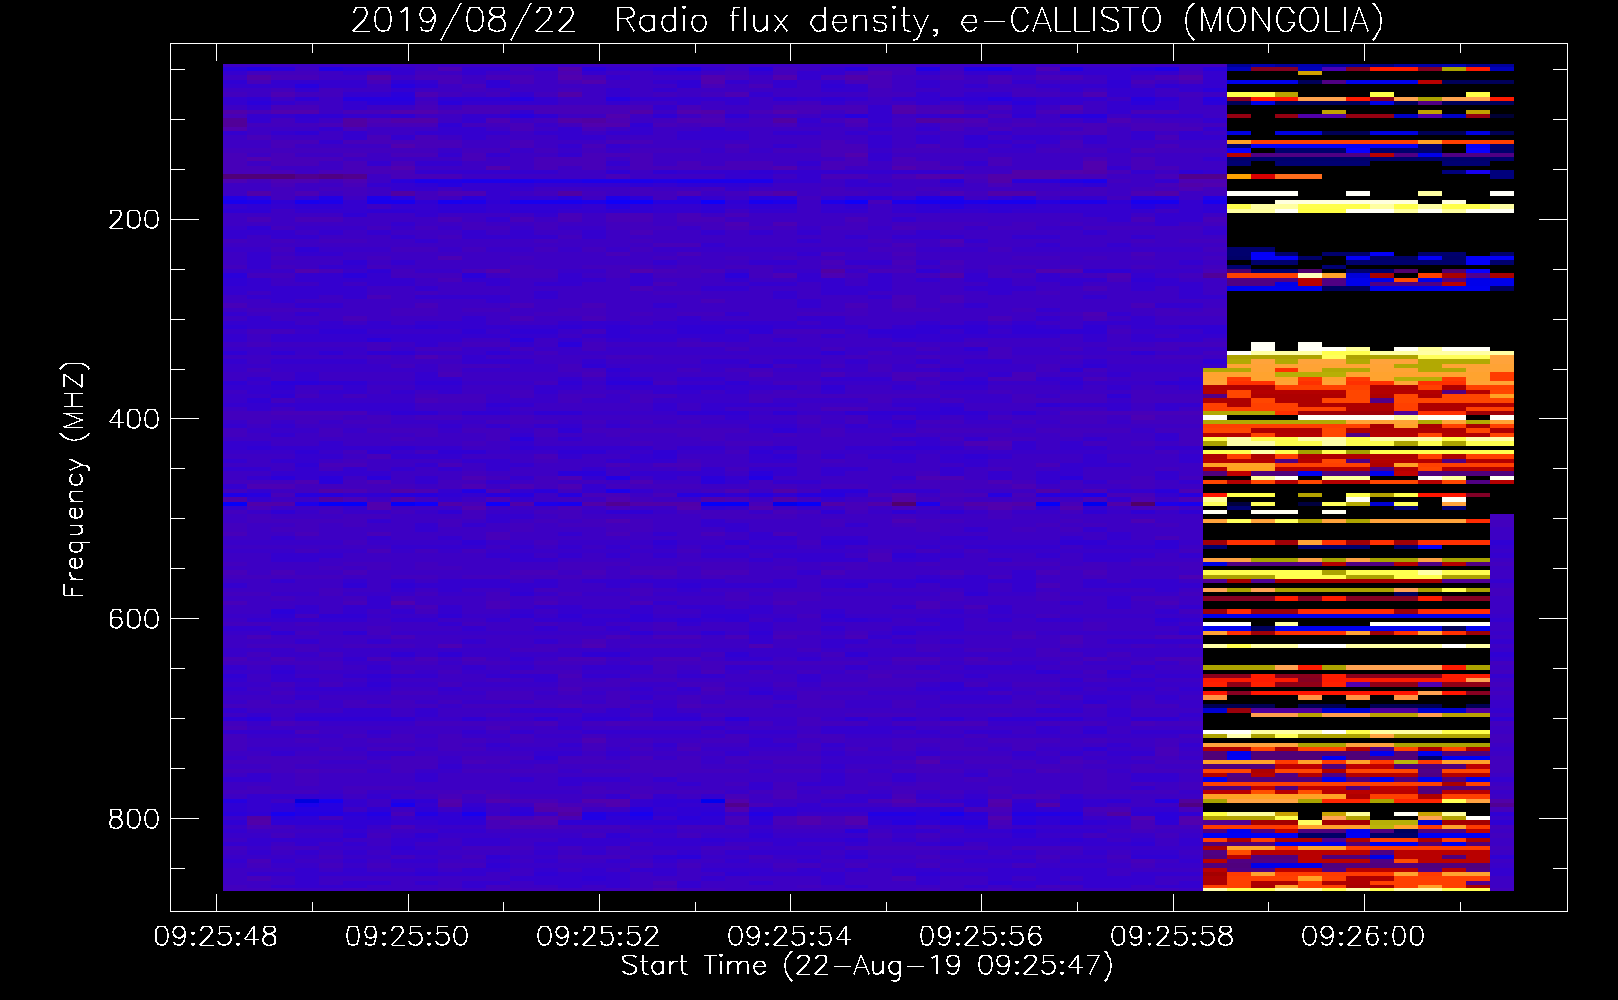1618x1000 pixels.
Task: Click the 09:25:56 time tick label
Action: pos(981,937)
